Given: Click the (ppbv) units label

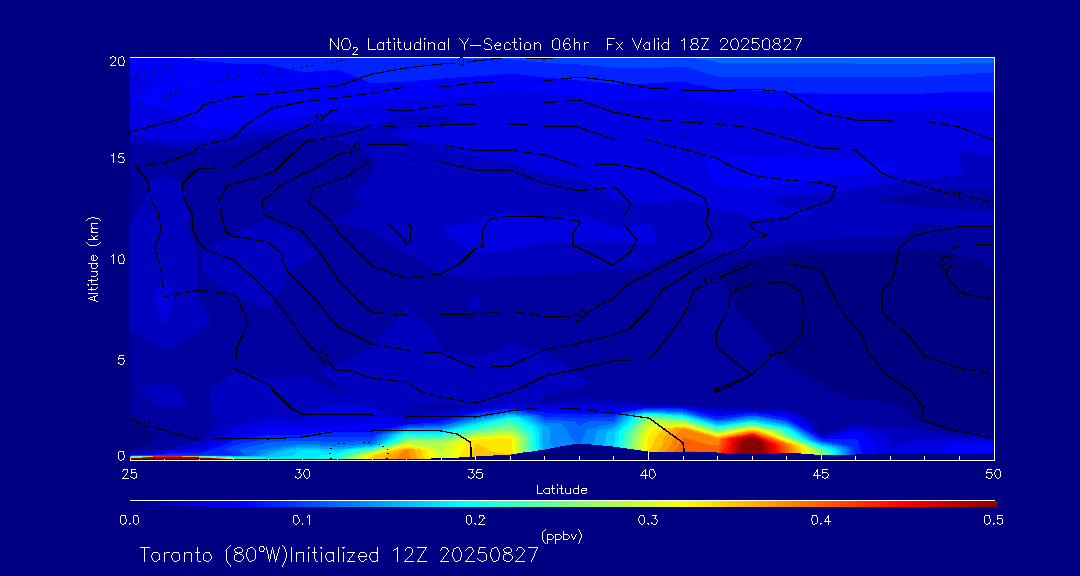Looking at the screenshot, I should point(561,536).
